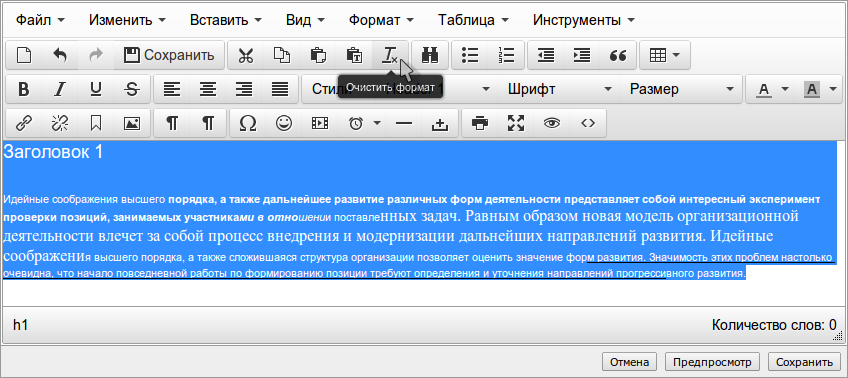Insert a numbered list
Image resolution: width=848 pixels, height=378 pixels.
tap(506, 55)
